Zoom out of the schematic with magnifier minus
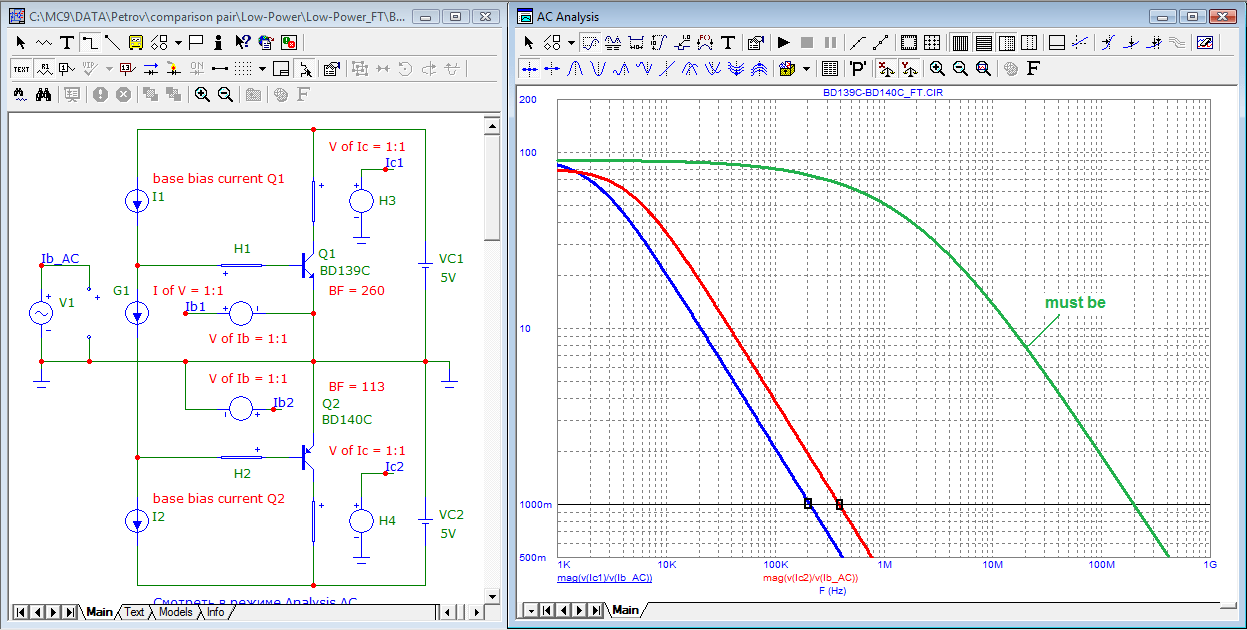This screenshot has height=630, width=1247. point(225,94)
